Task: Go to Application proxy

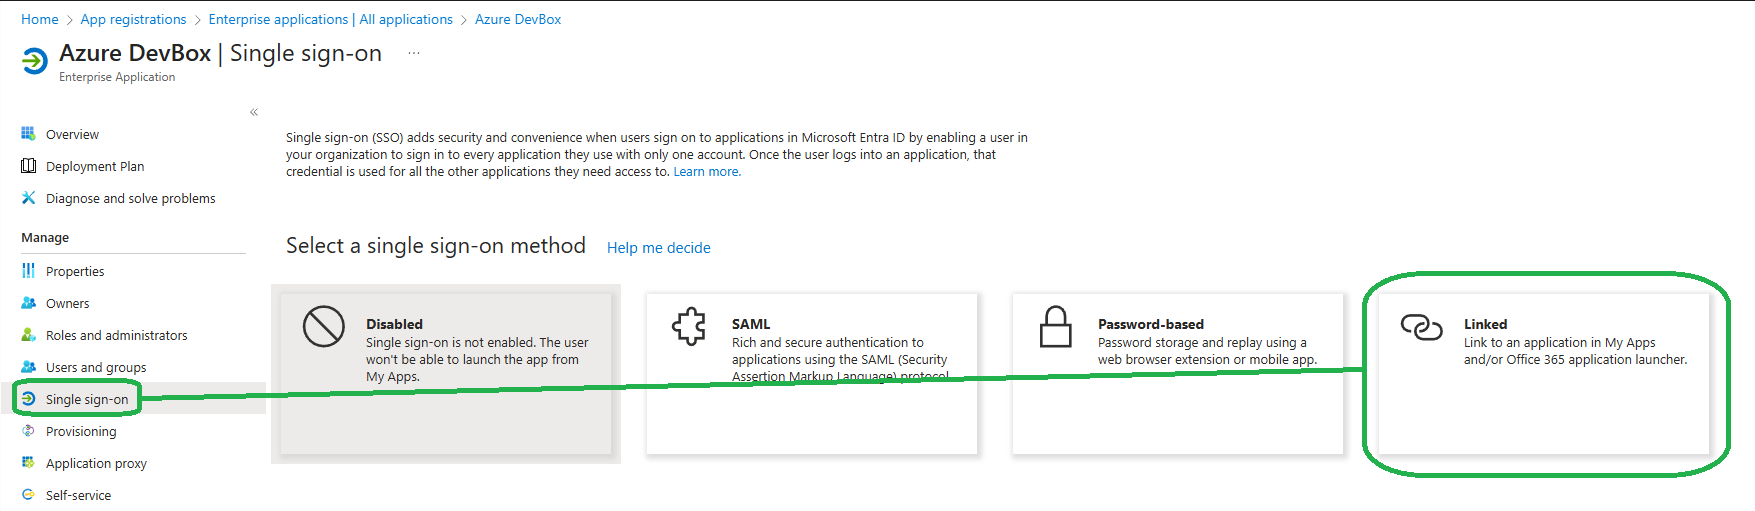Action: click(96, 463)
